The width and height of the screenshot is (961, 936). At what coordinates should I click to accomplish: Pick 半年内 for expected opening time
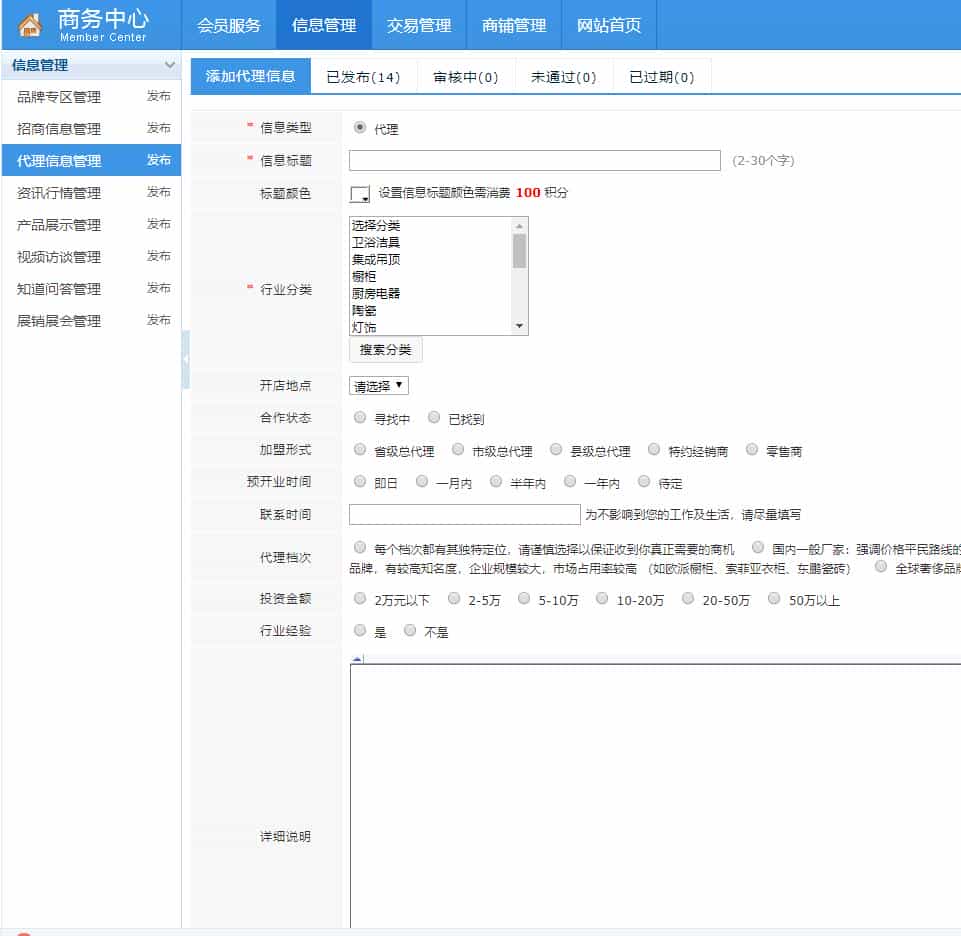click(496, 482)
